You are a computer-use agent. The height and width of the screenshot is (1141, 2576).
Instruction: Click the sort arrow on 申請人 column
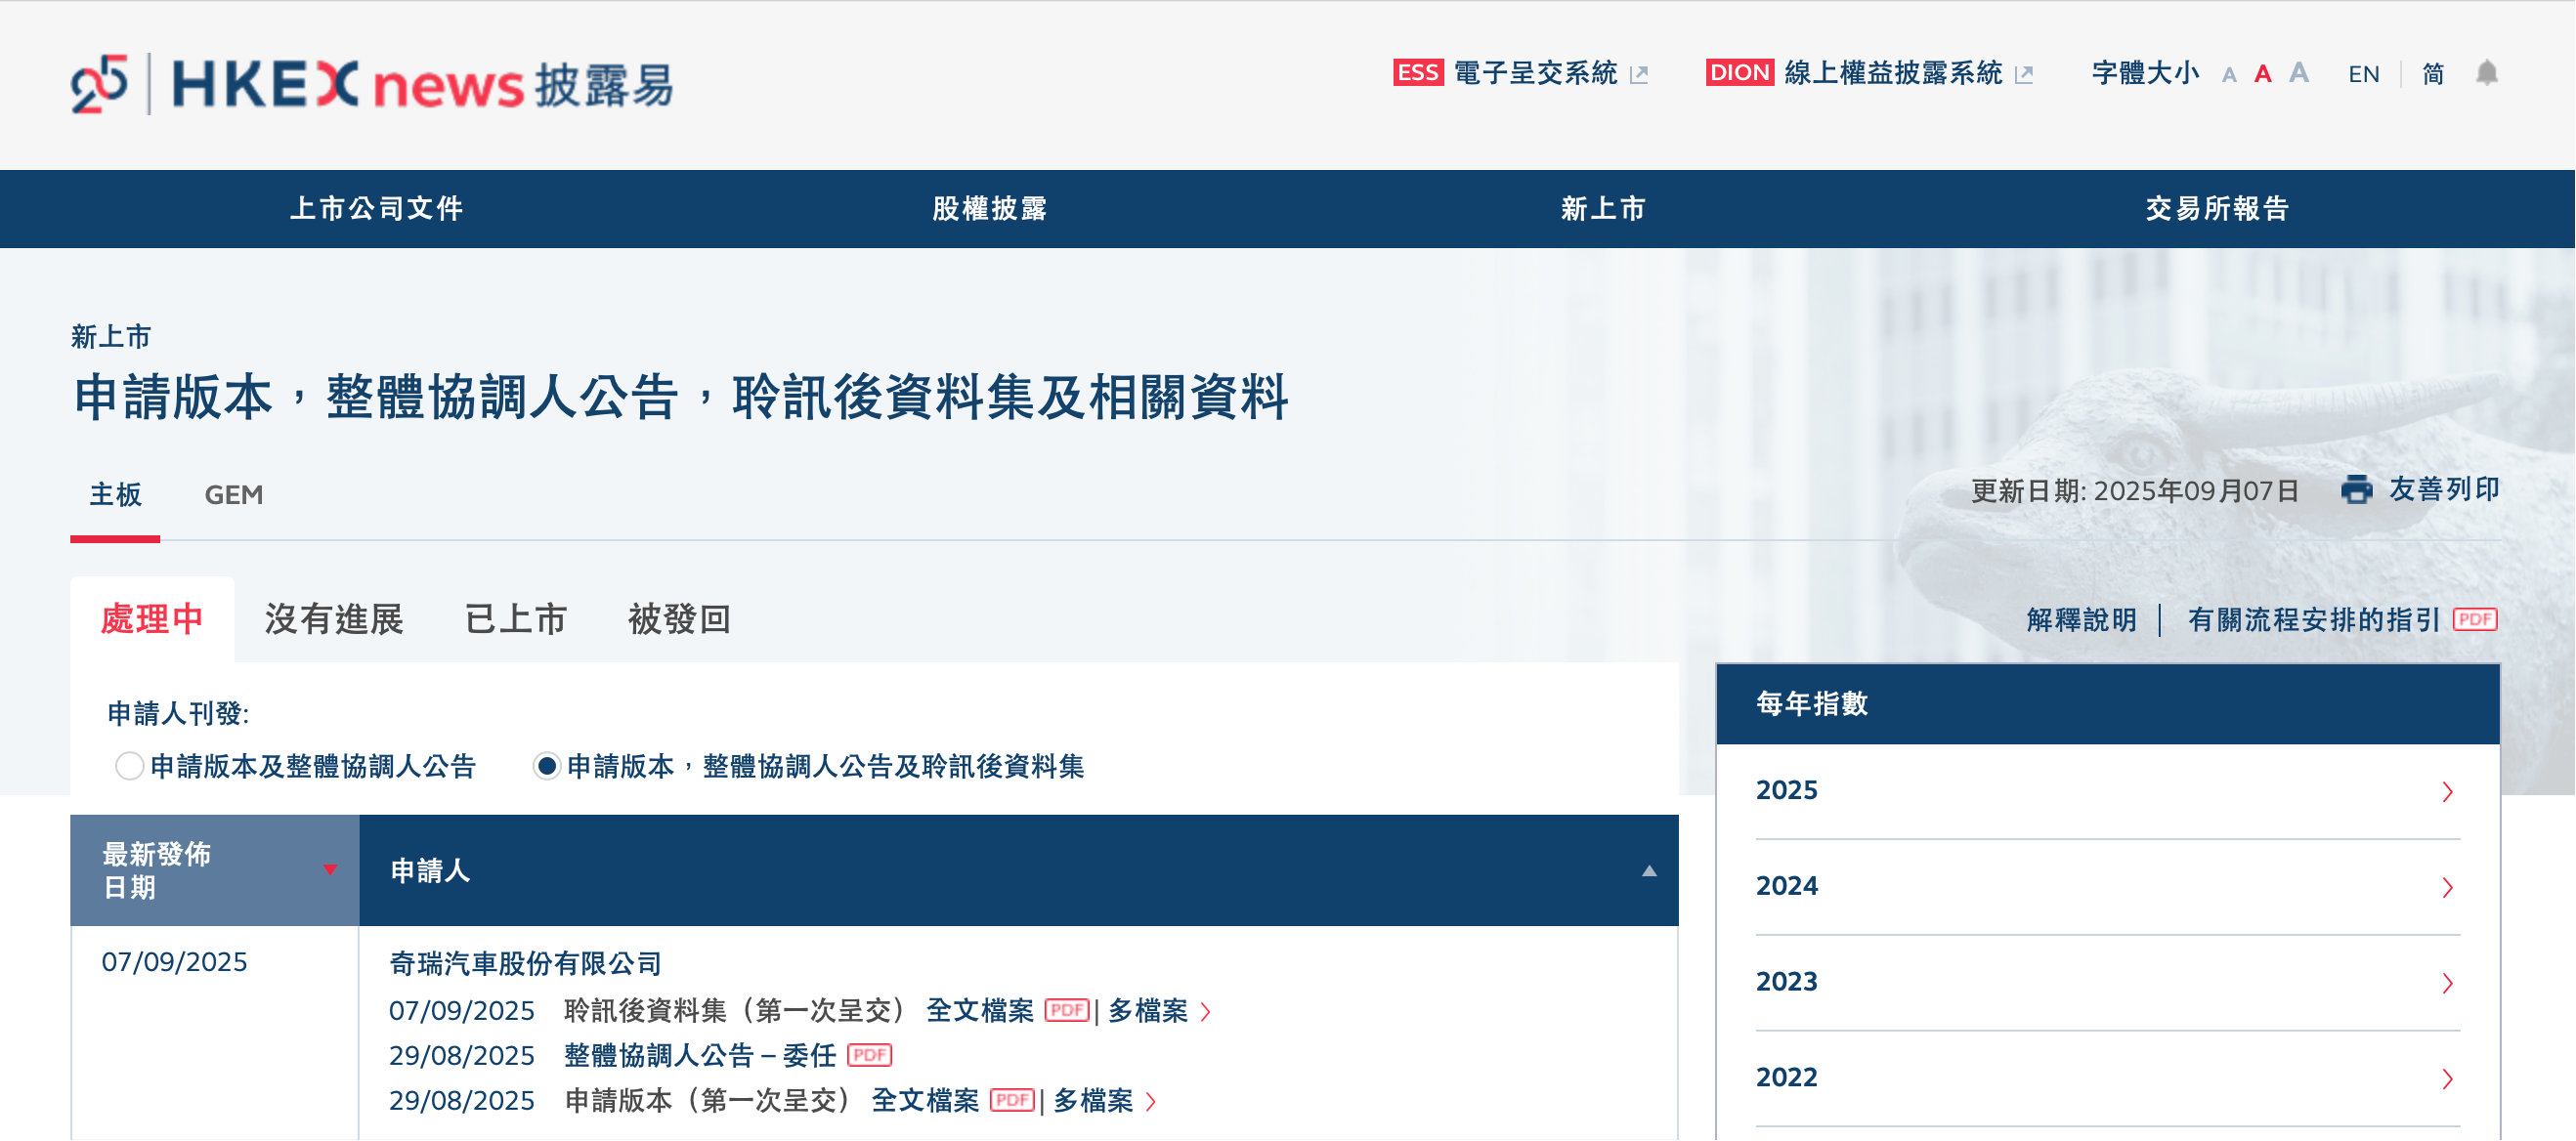pos(1649,871)
